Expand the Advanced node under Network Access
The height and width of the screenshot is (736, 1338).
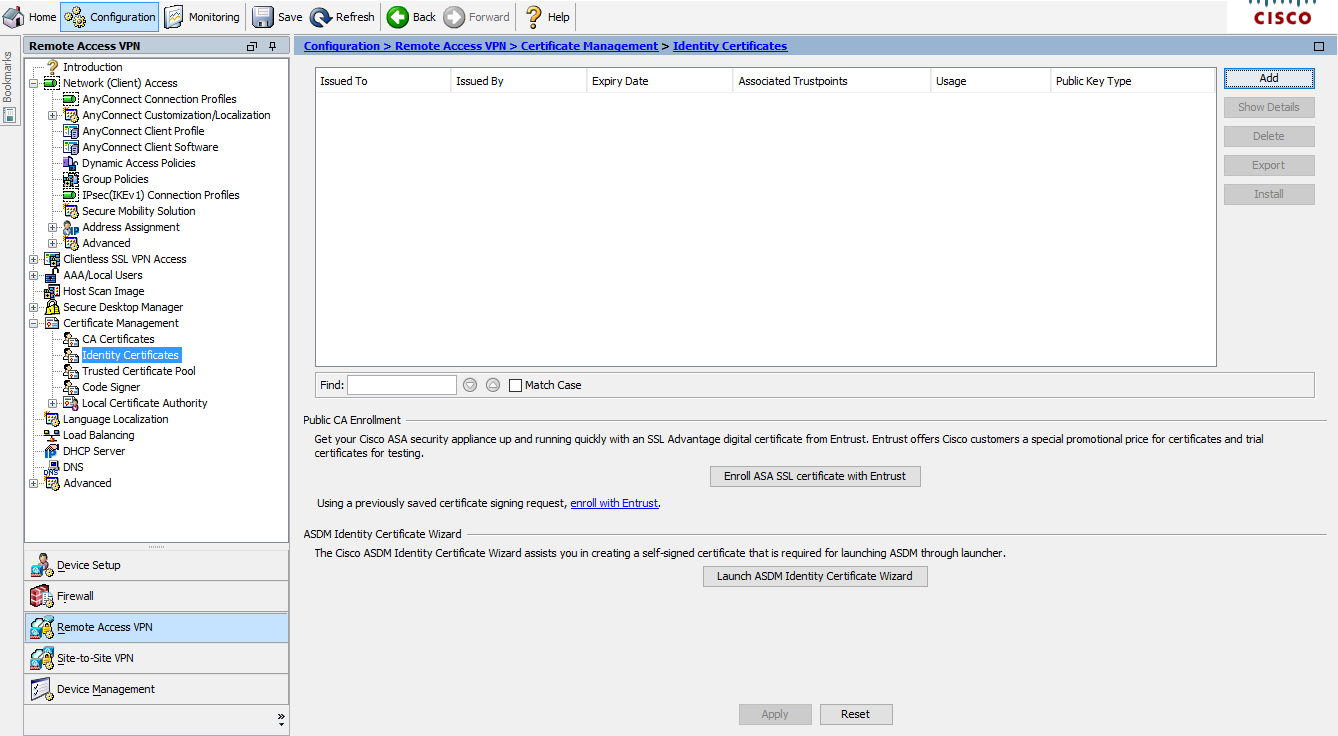click(53, 243)
